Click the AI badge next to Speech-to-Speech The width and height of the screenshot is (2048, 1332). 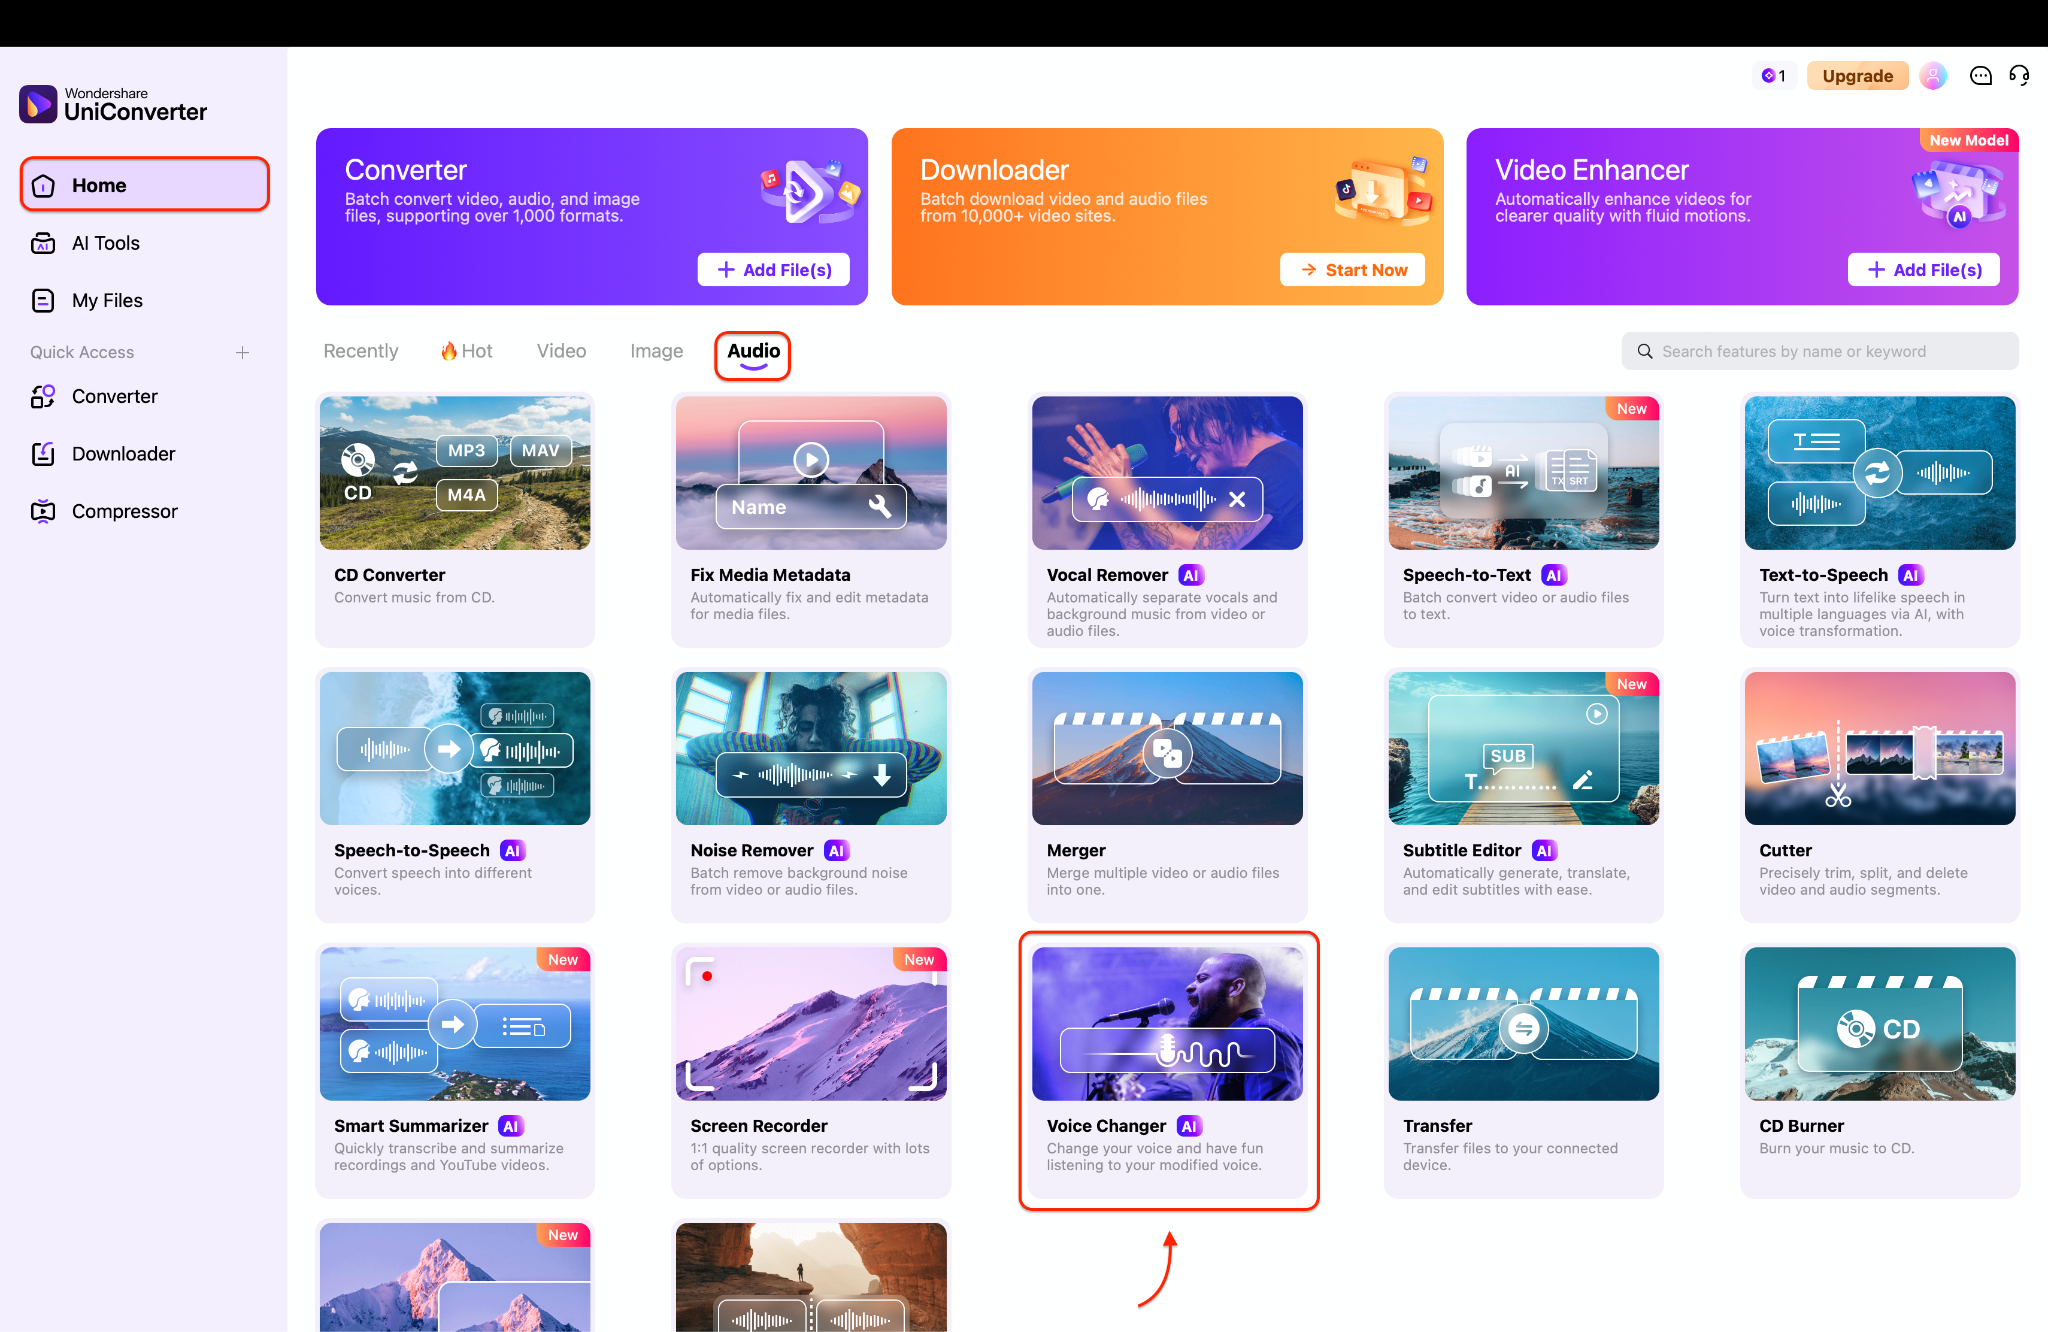pyautogui.click(x=512, y=851)
